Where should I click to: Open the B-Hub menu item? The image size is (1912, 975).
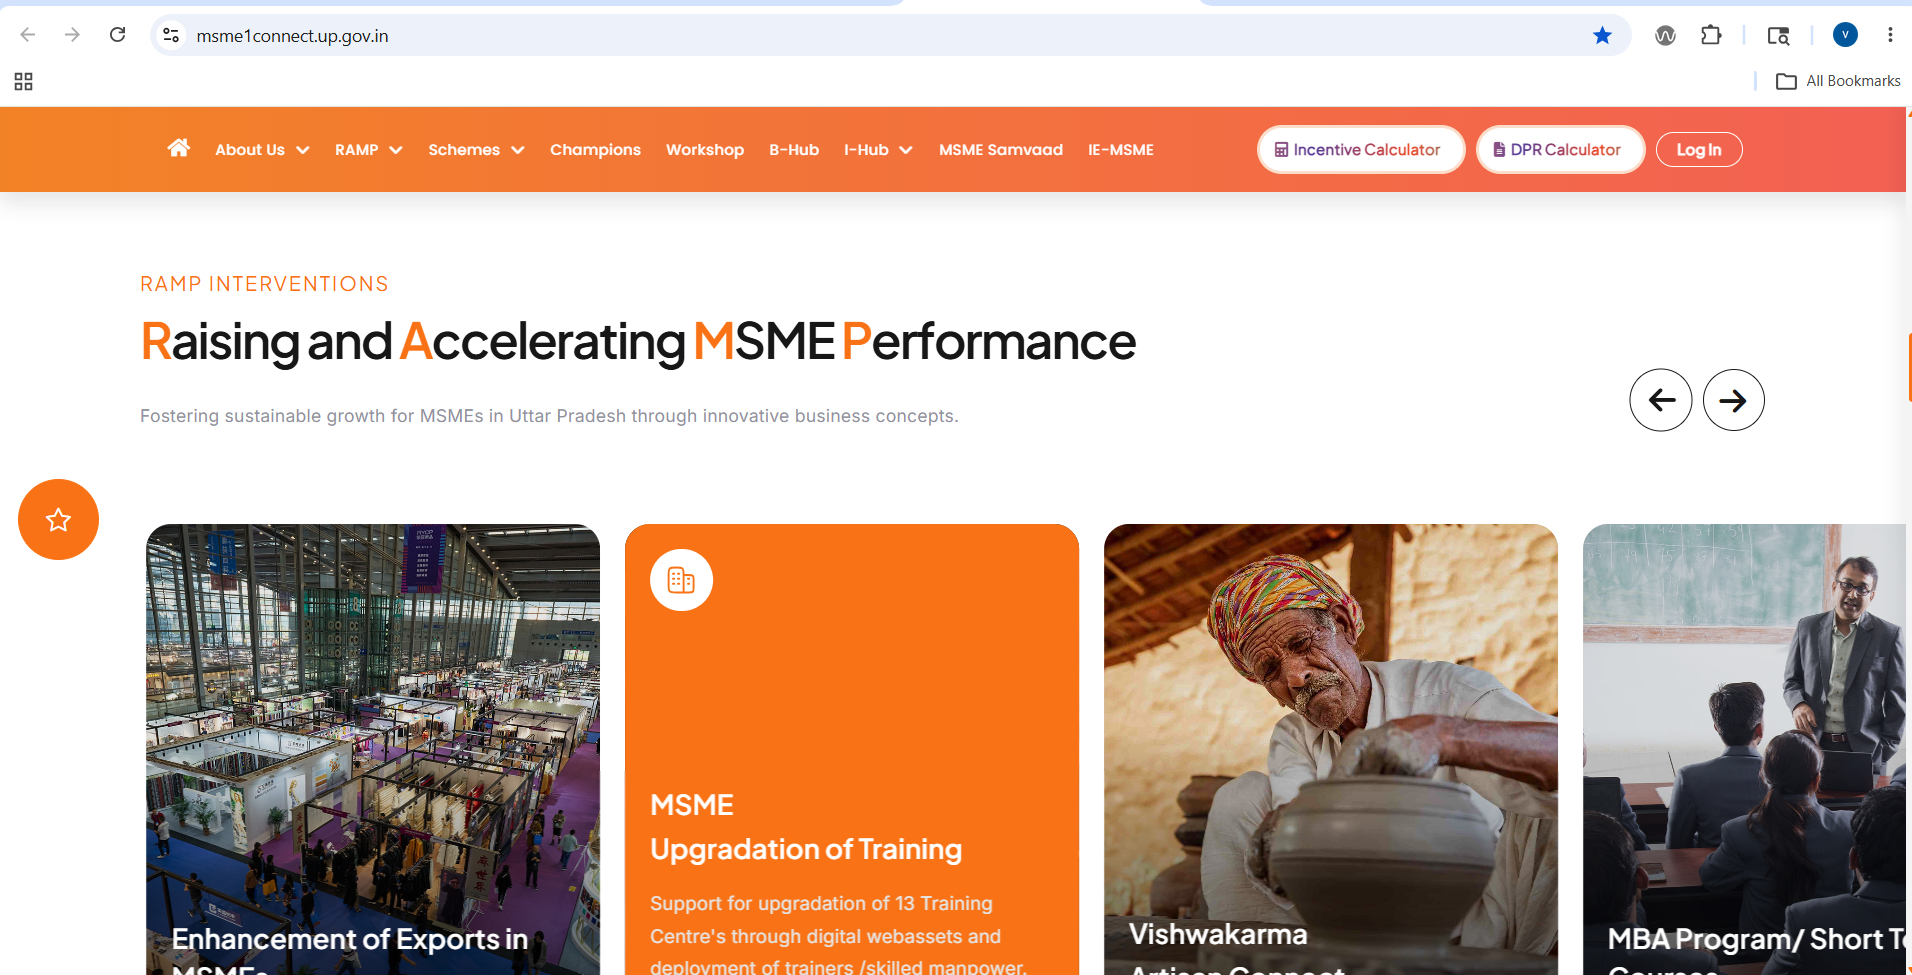pos(794,150)
